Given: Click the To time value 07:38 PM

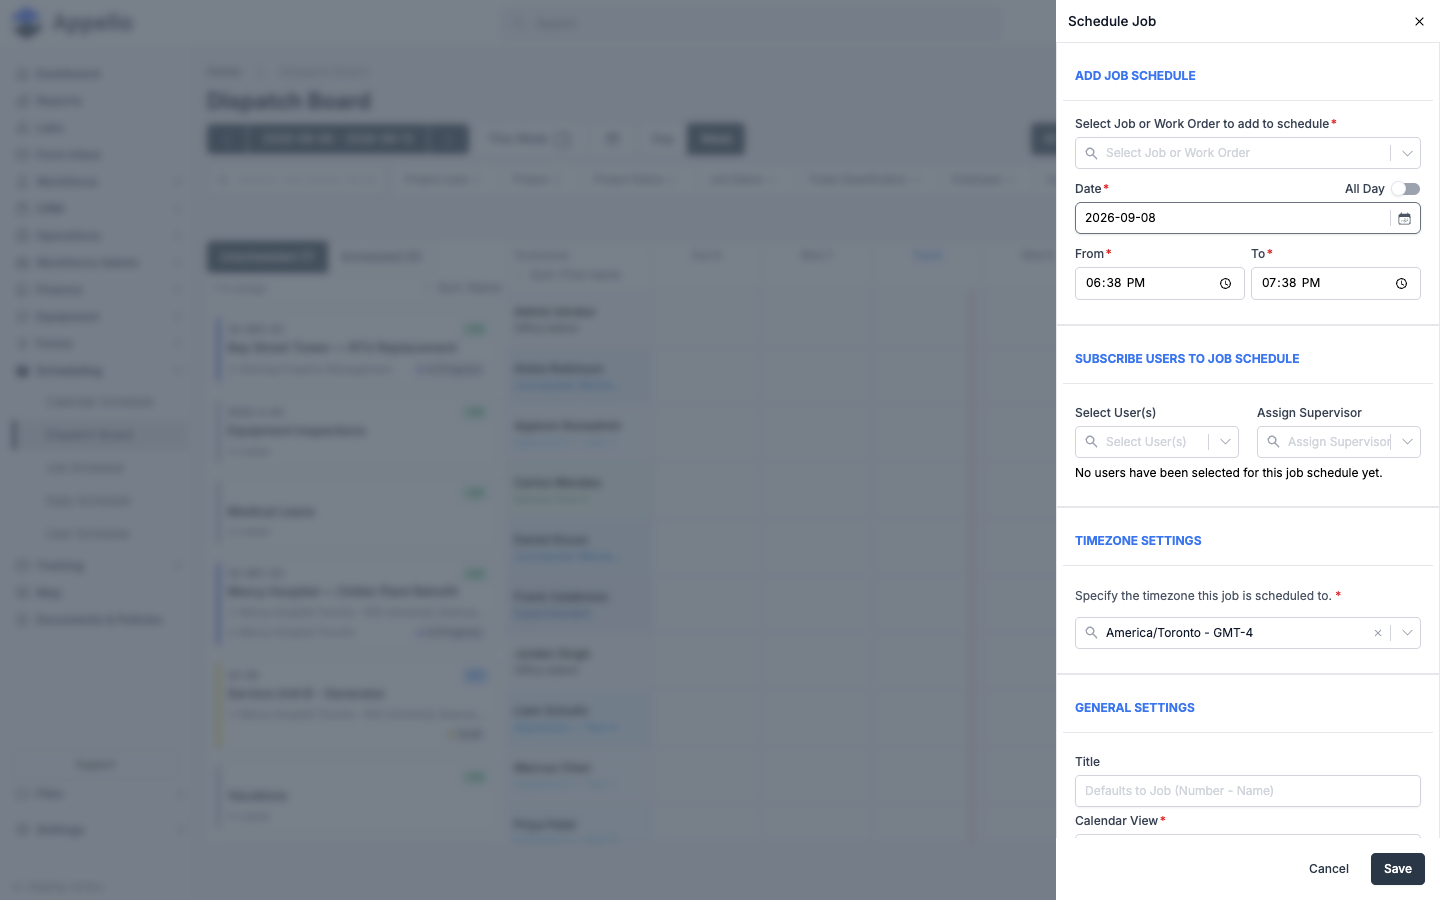Looking at the screenshot, I should (1291, 283).
